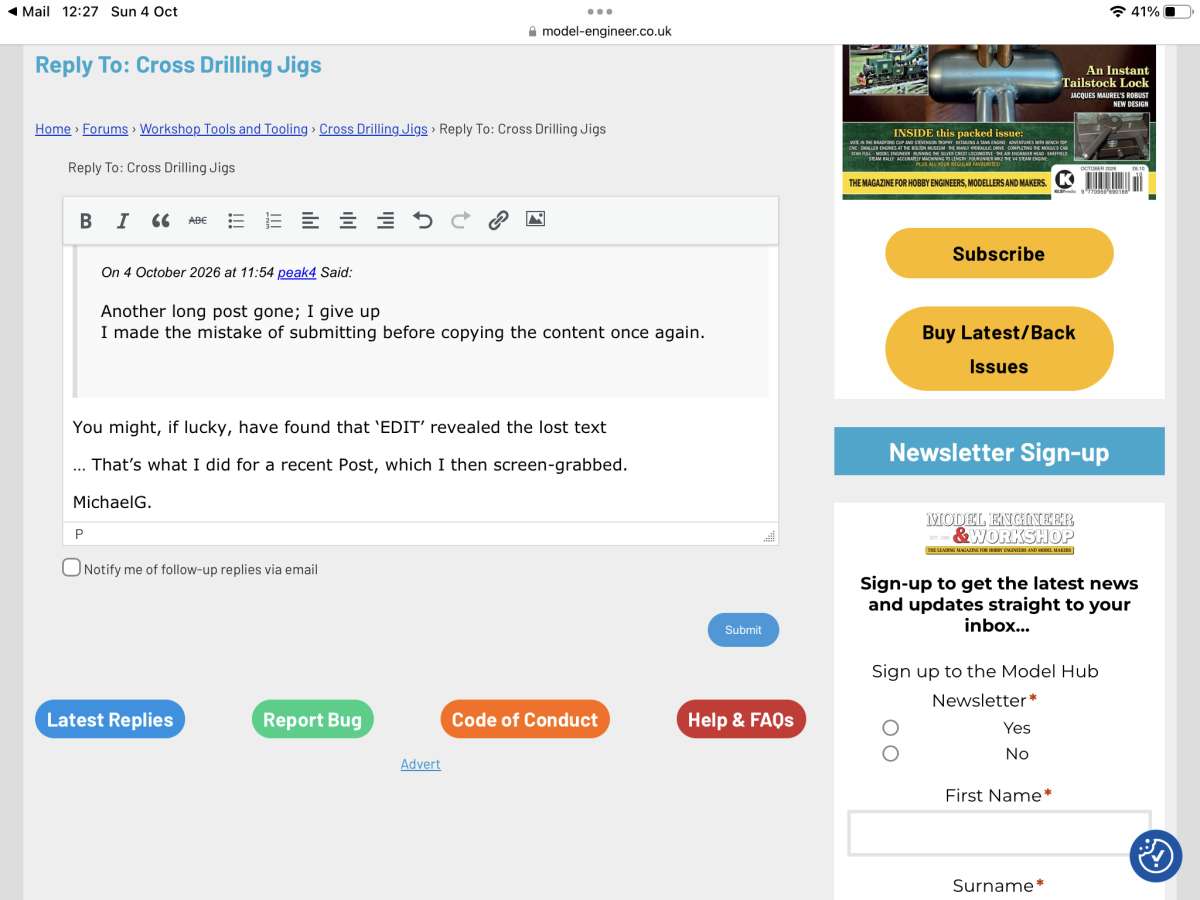
Task: Select Yes for the newsletter
Action: [x=891, y=728]
